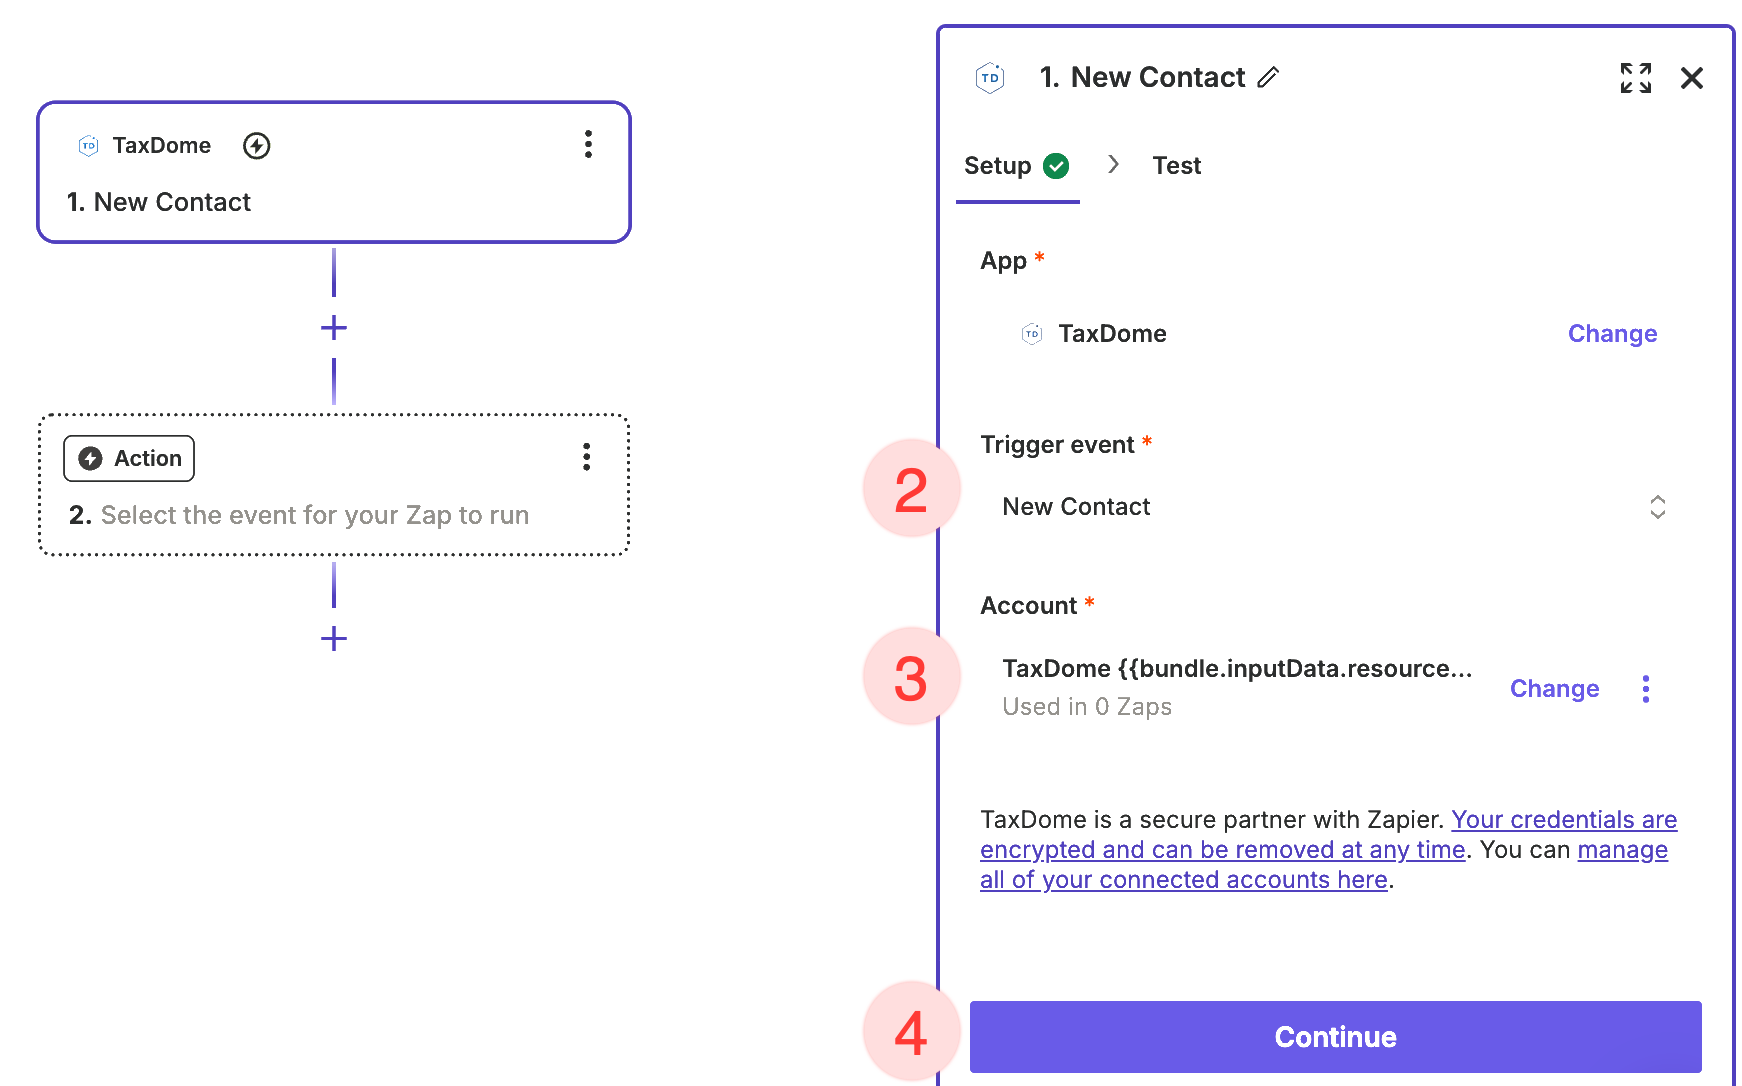Viewport: 1742px width, 1086px height.
Task: Open the Trigger event dropdown
Action: tap(1330, 507)
